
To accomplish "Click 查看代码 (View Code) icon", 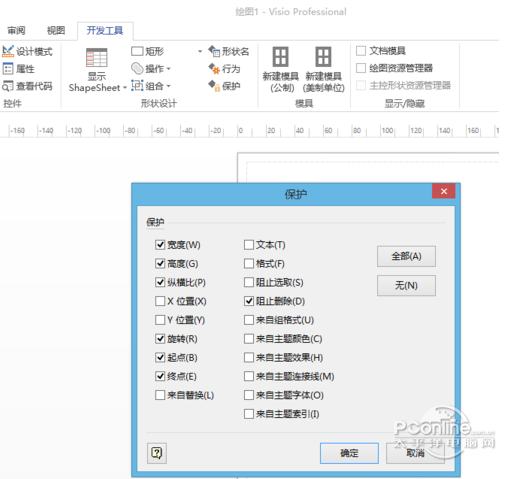I will click(x=8, y=86).
